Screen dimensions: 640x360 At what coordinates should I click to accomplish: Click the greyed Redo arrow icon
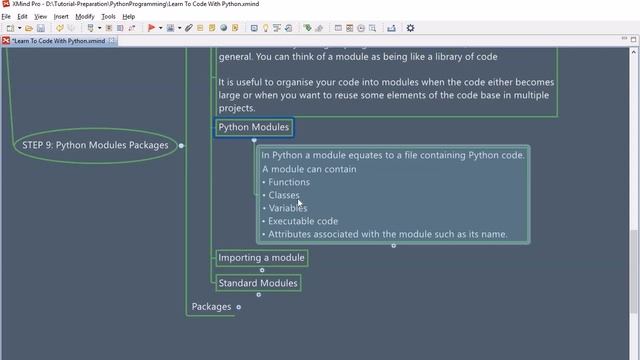click(71, 28)
